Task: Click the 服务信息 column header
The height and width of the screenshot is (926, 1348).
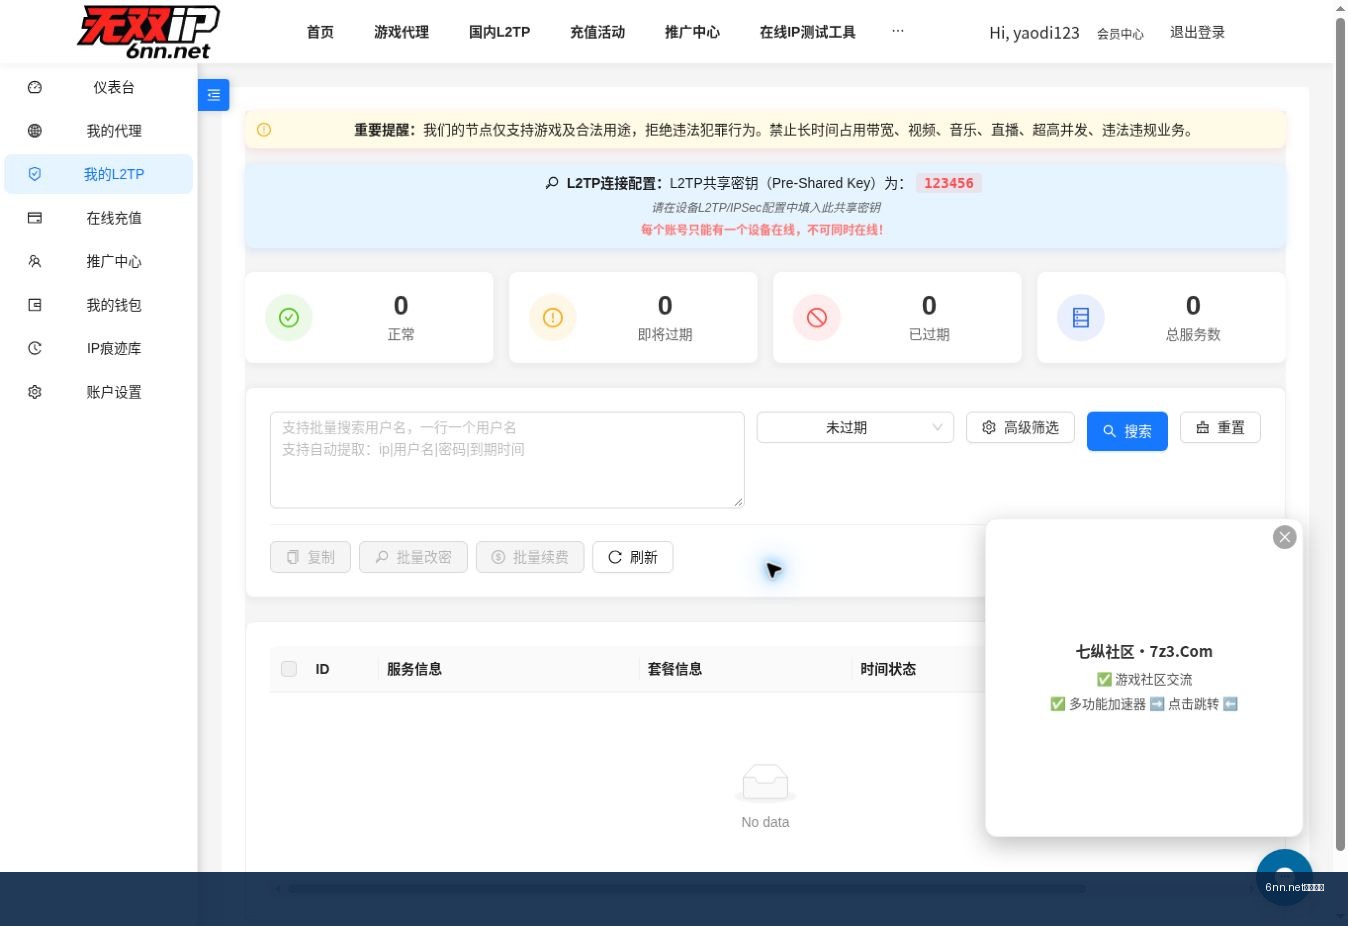Action: (x=414, y=669)
